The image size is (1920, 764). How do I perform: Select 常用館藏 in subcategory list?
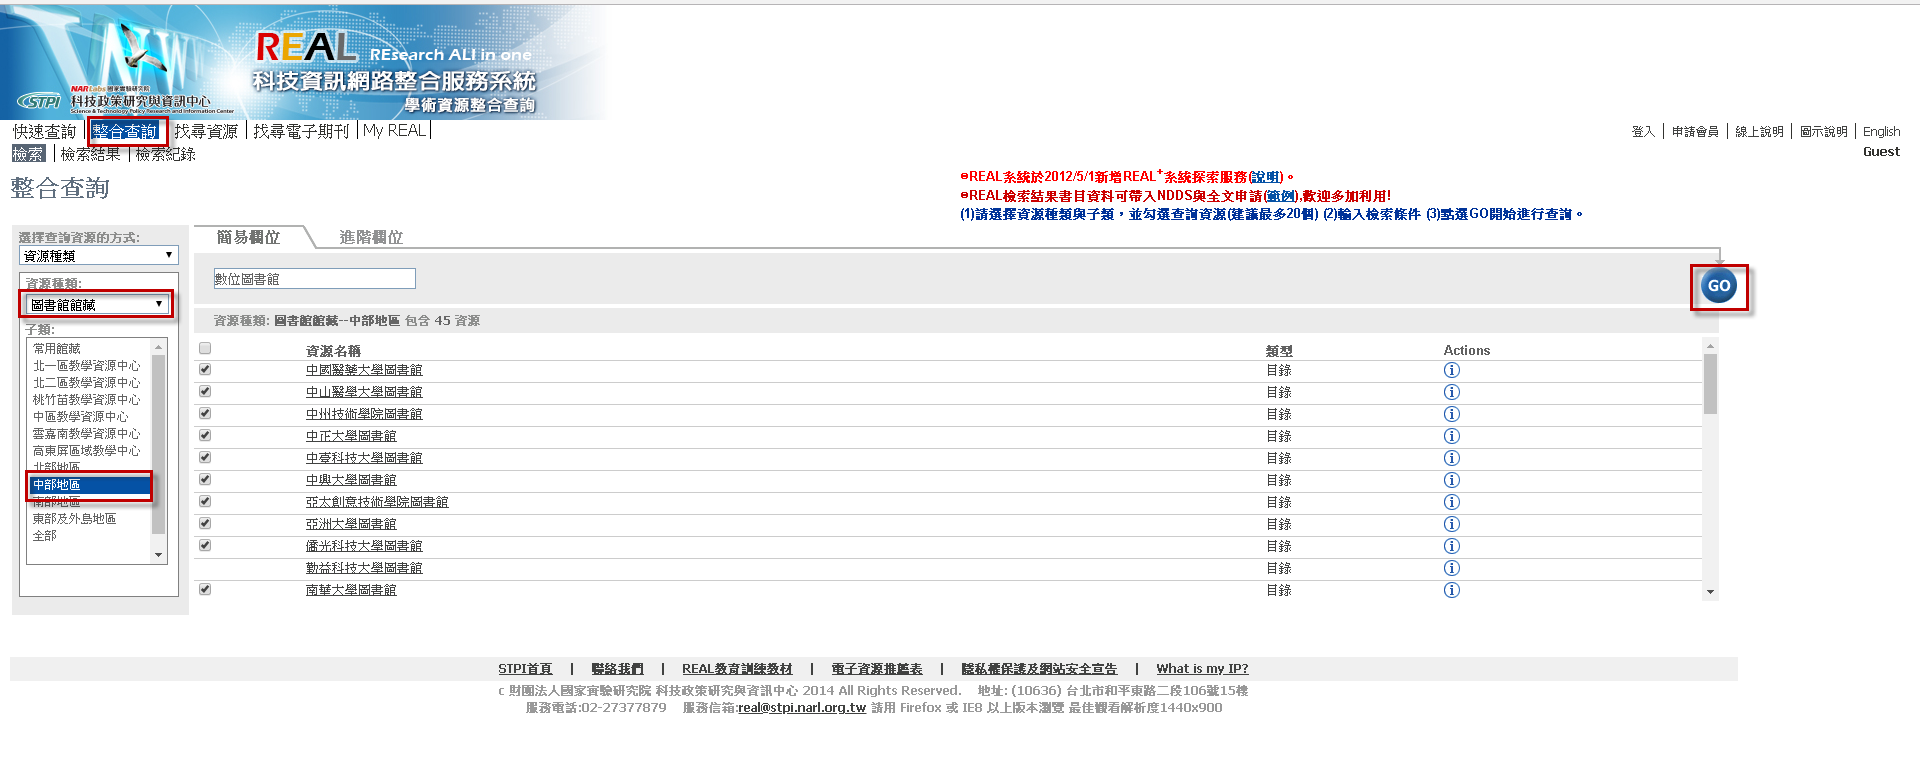click(57, 349)
